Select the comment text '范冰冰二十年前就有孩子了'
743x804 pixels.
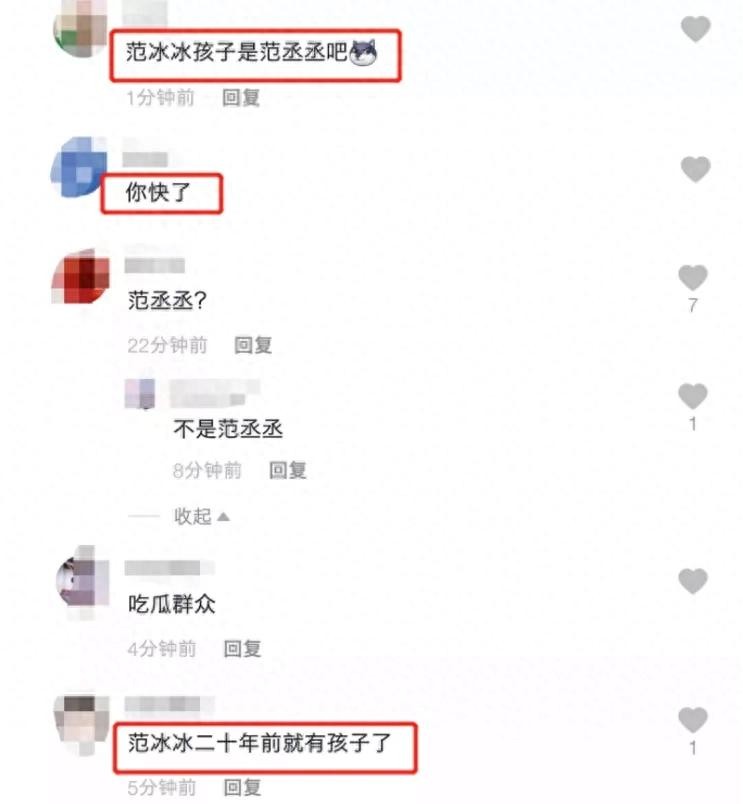click(x=260, y=743)
